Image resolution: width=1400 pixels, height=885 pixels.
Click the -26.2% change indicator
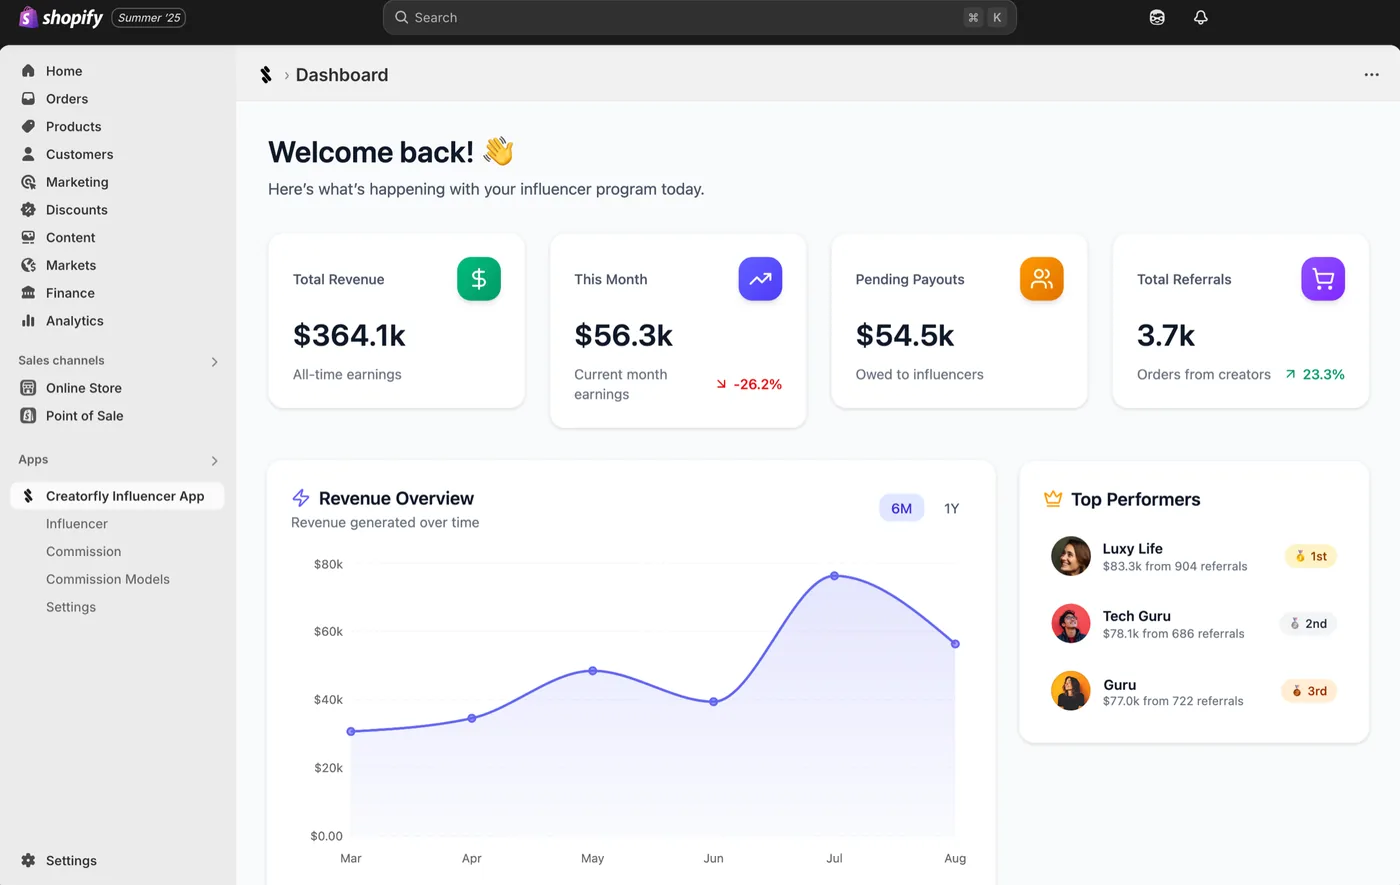749,384
